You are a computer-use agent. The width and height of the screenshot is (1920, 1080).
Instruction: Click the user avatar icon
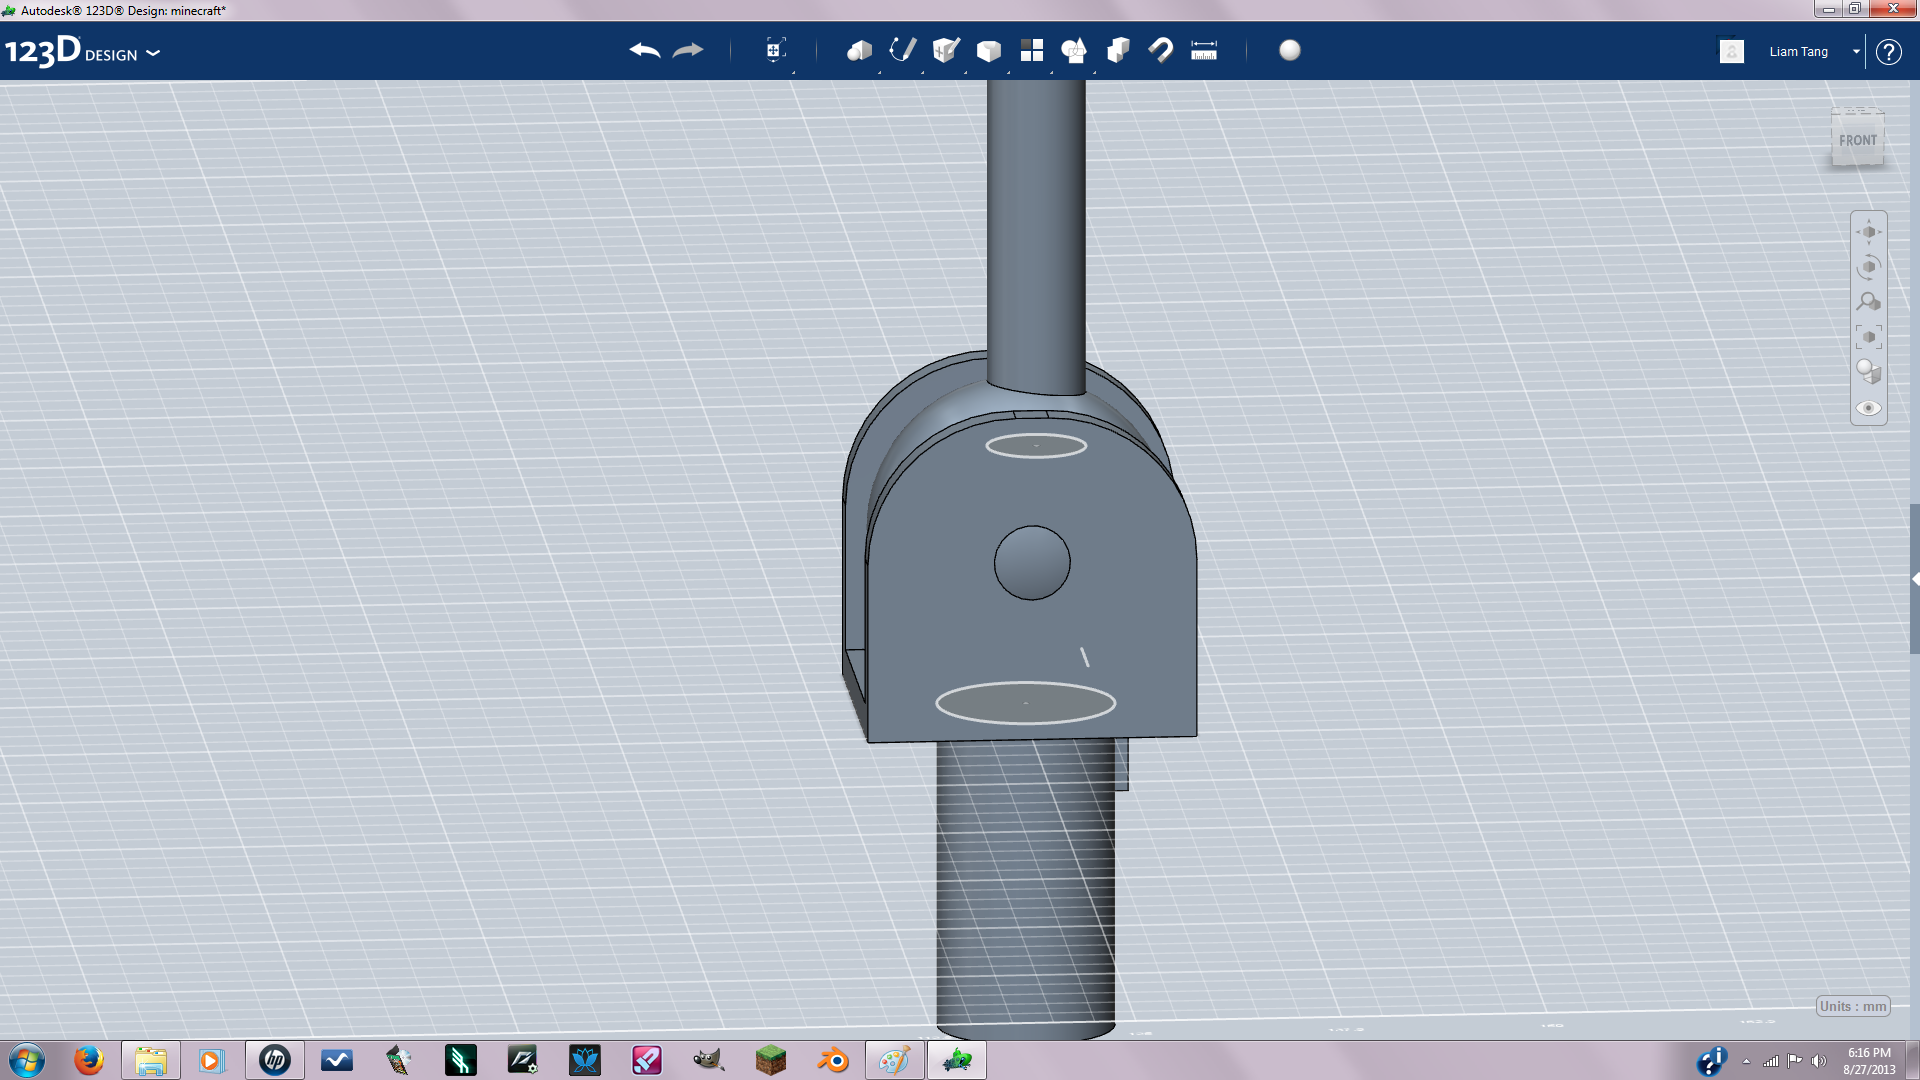(1732, 51)
